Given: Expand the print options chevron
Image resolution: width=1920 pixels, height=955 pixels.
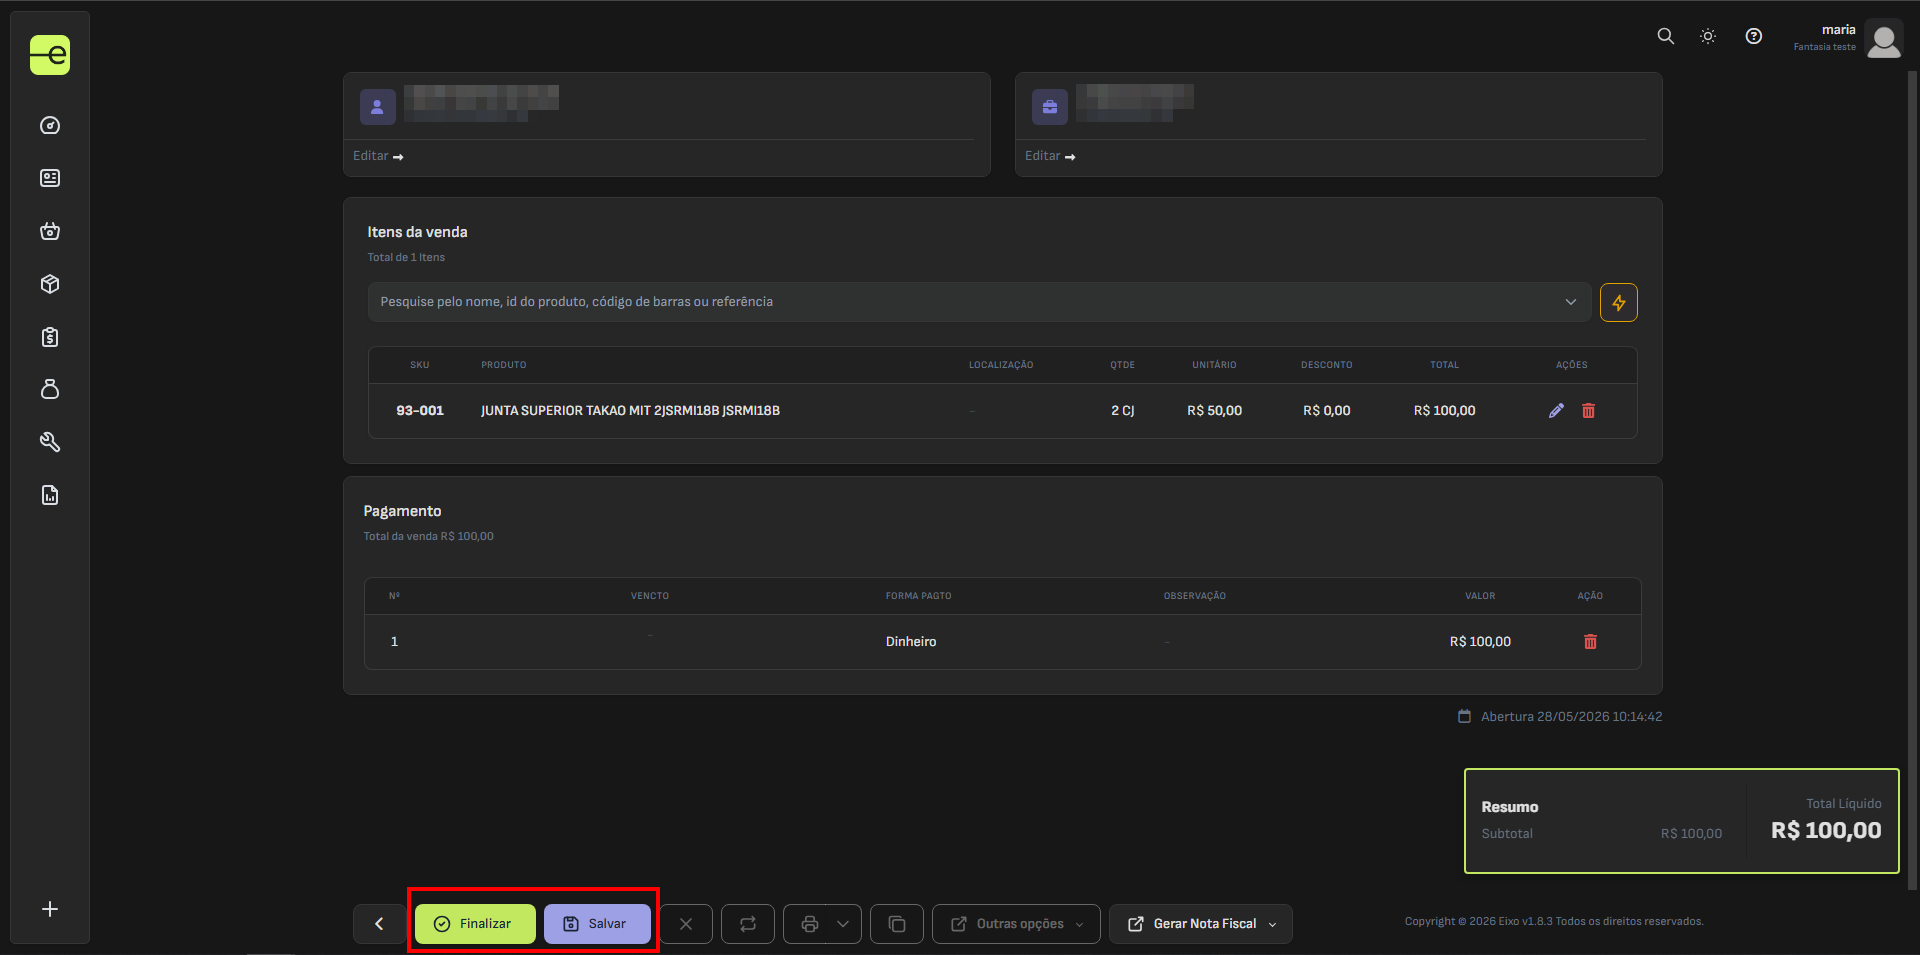Looking at the screenshot, I should (843, 924).
